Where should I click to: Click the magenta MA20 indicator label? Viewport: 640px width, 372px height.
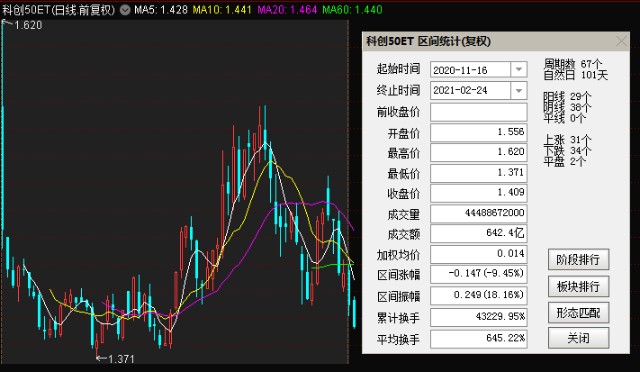287,10
